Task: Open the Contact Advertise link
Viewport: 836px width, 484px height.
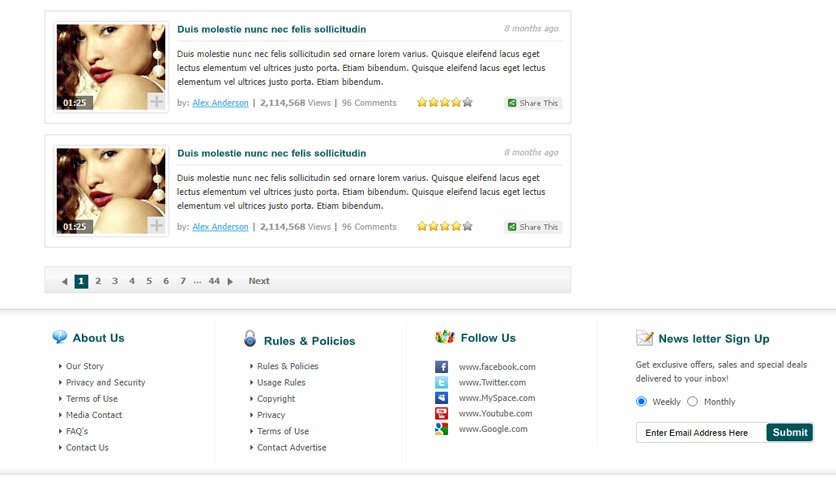Action: 292,448
